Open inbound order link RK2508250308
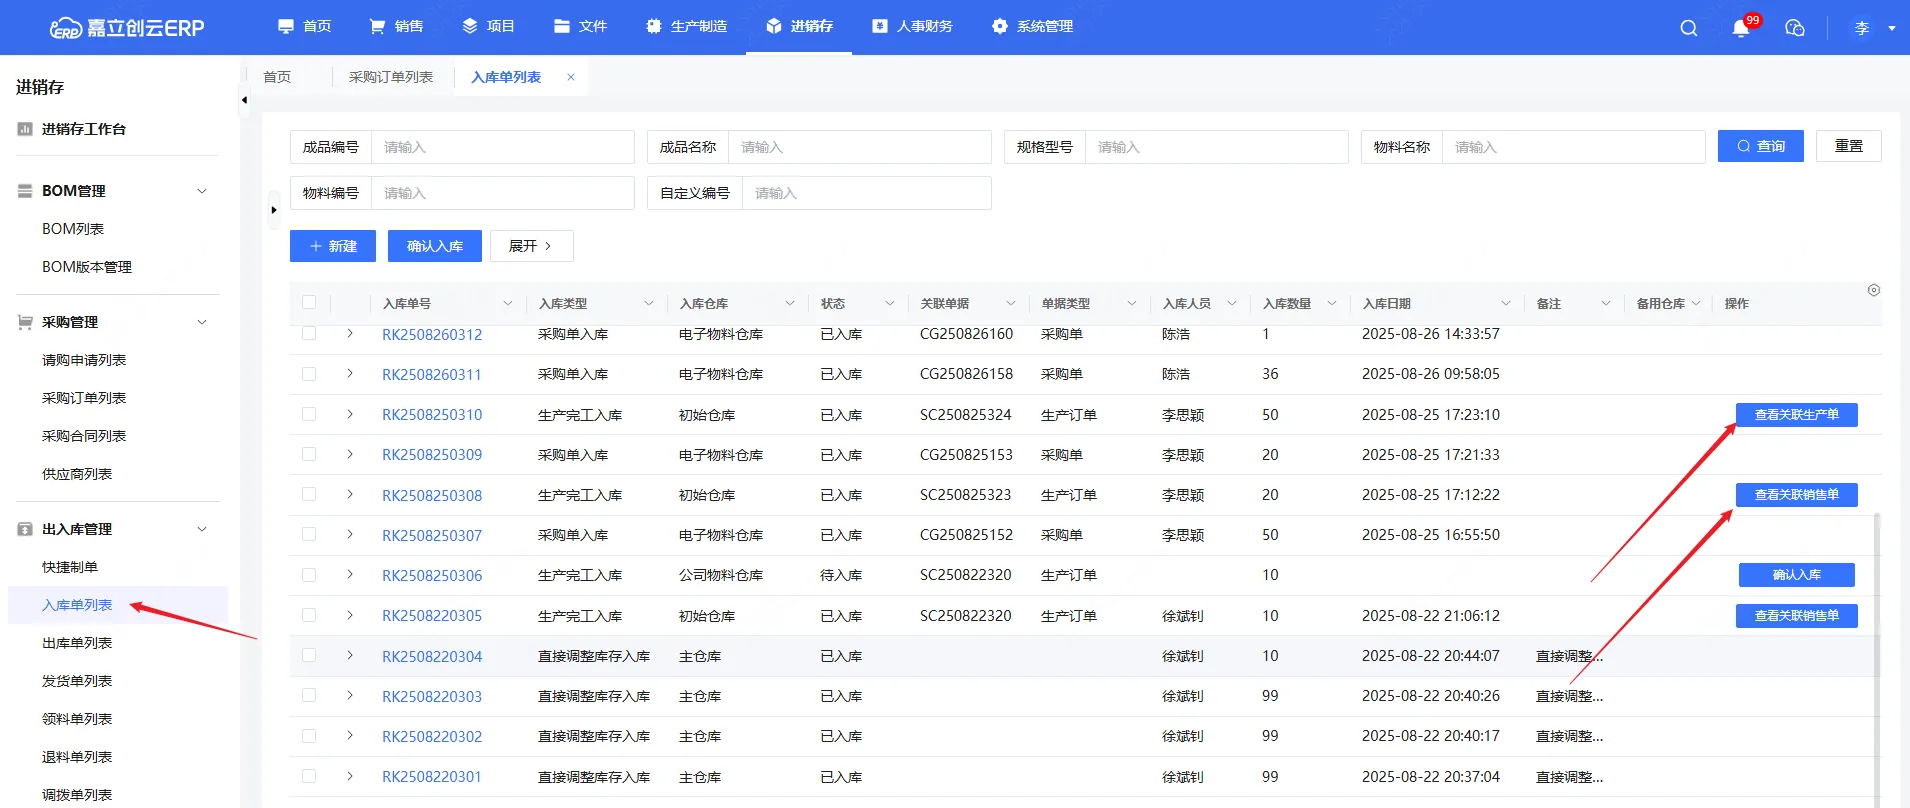 [x=432, y=495]
